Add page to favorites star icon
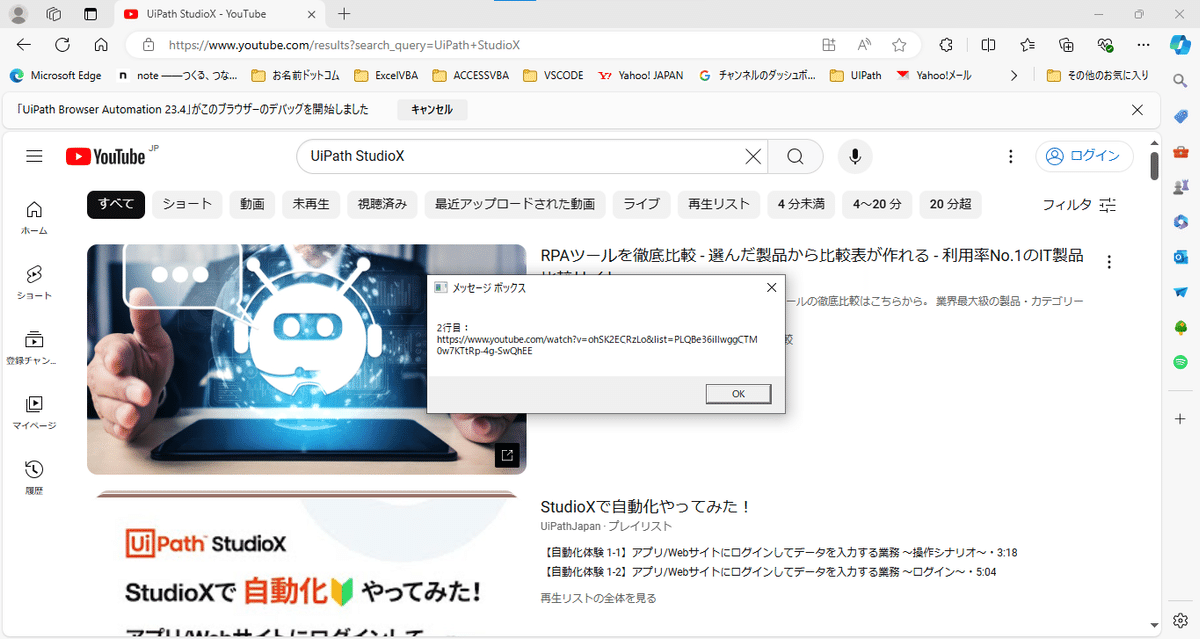The height and width of the screenshot is (639, 1200). click(899, 45)
